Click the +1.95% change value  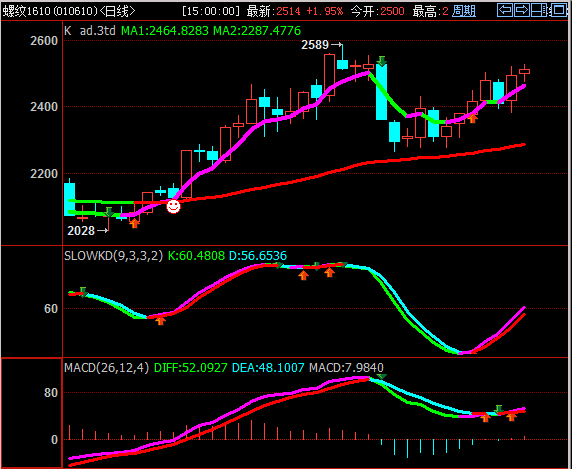pyautogui.click(x=324, y=11)
